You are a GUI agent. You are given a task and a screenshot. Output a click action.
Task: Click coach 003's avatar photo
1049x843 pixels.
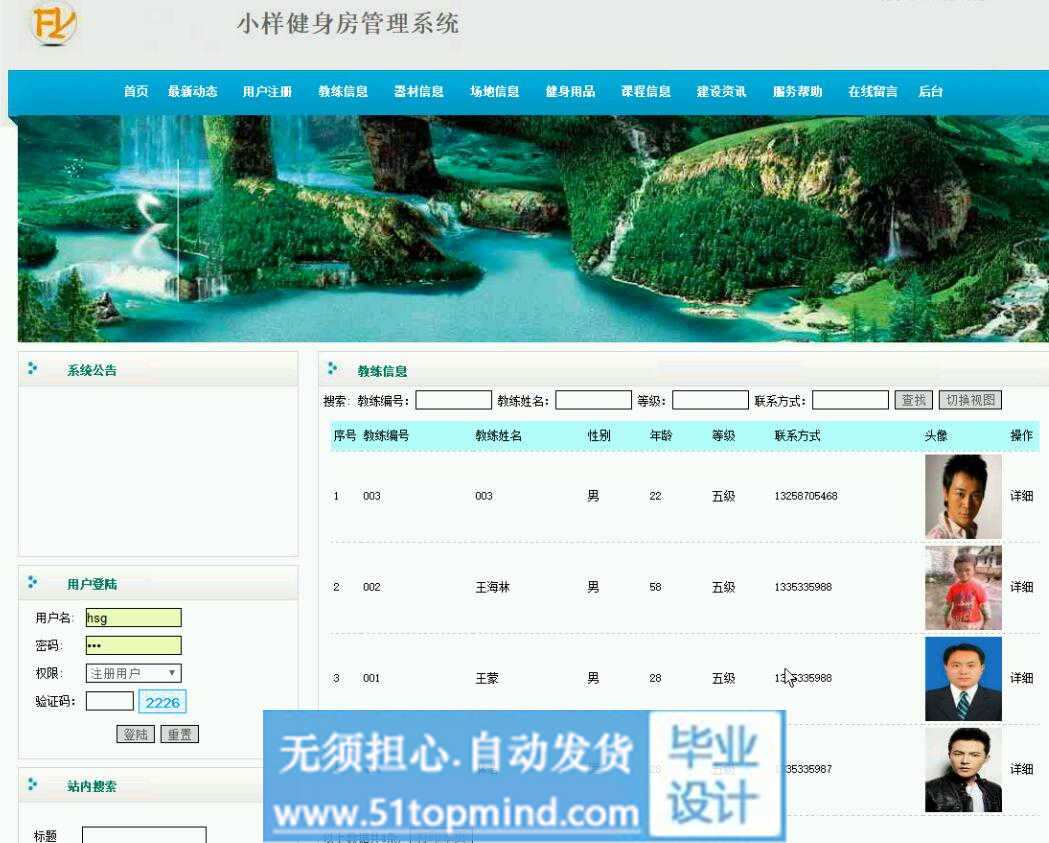963,496
